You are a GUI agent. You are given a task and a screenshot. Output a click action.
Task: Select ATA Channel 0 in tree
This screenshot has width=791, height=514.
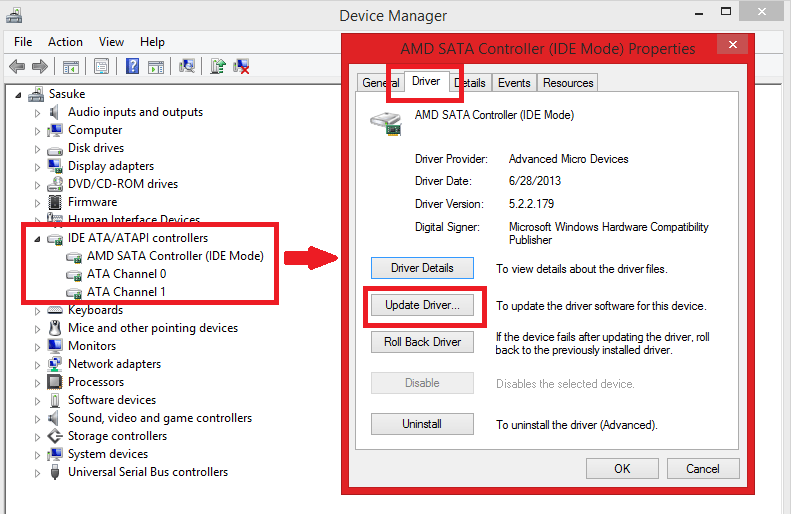tap(126, 274)
